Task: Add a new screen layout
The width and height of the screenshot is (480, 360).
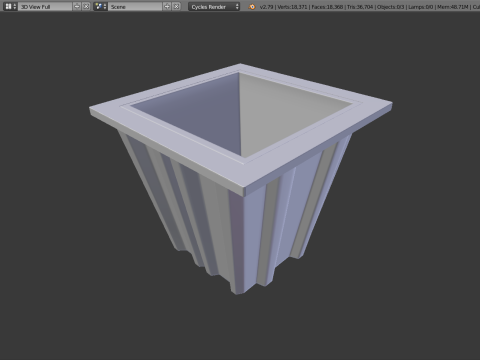Action: (x=77, y=6)
